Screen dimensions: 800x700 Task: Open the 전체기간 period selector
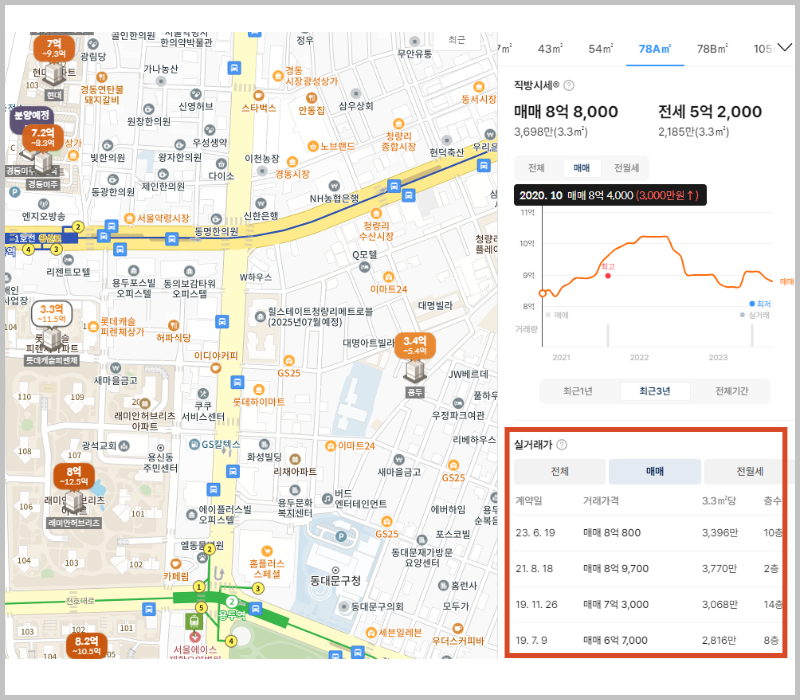coord(735,390)
